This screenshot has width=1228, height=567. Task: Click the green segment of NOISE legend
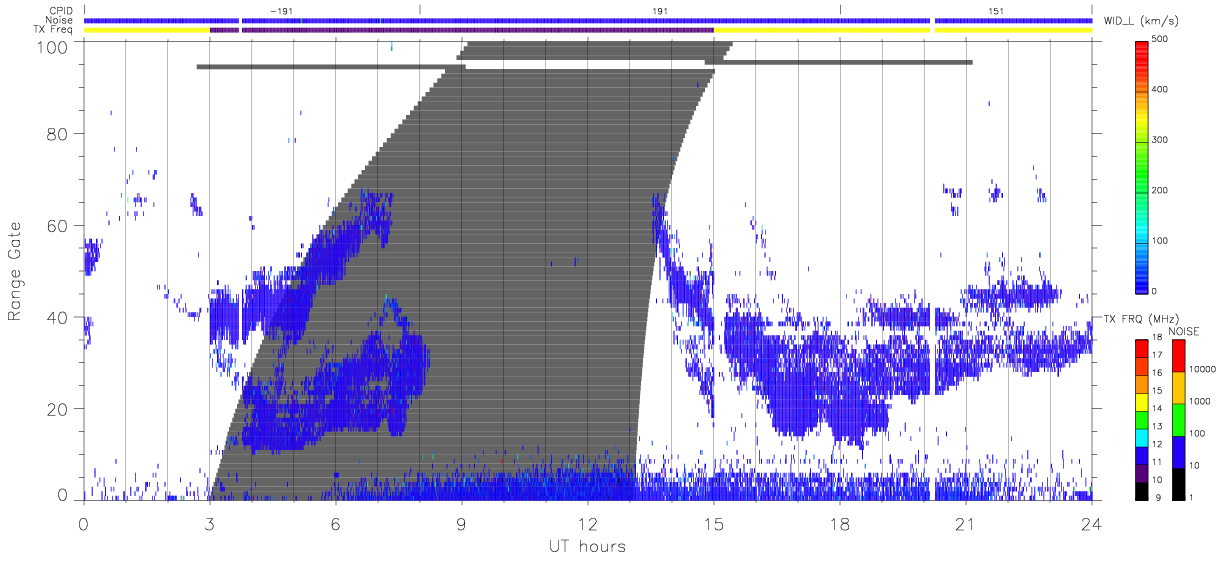coord(1178,419)
